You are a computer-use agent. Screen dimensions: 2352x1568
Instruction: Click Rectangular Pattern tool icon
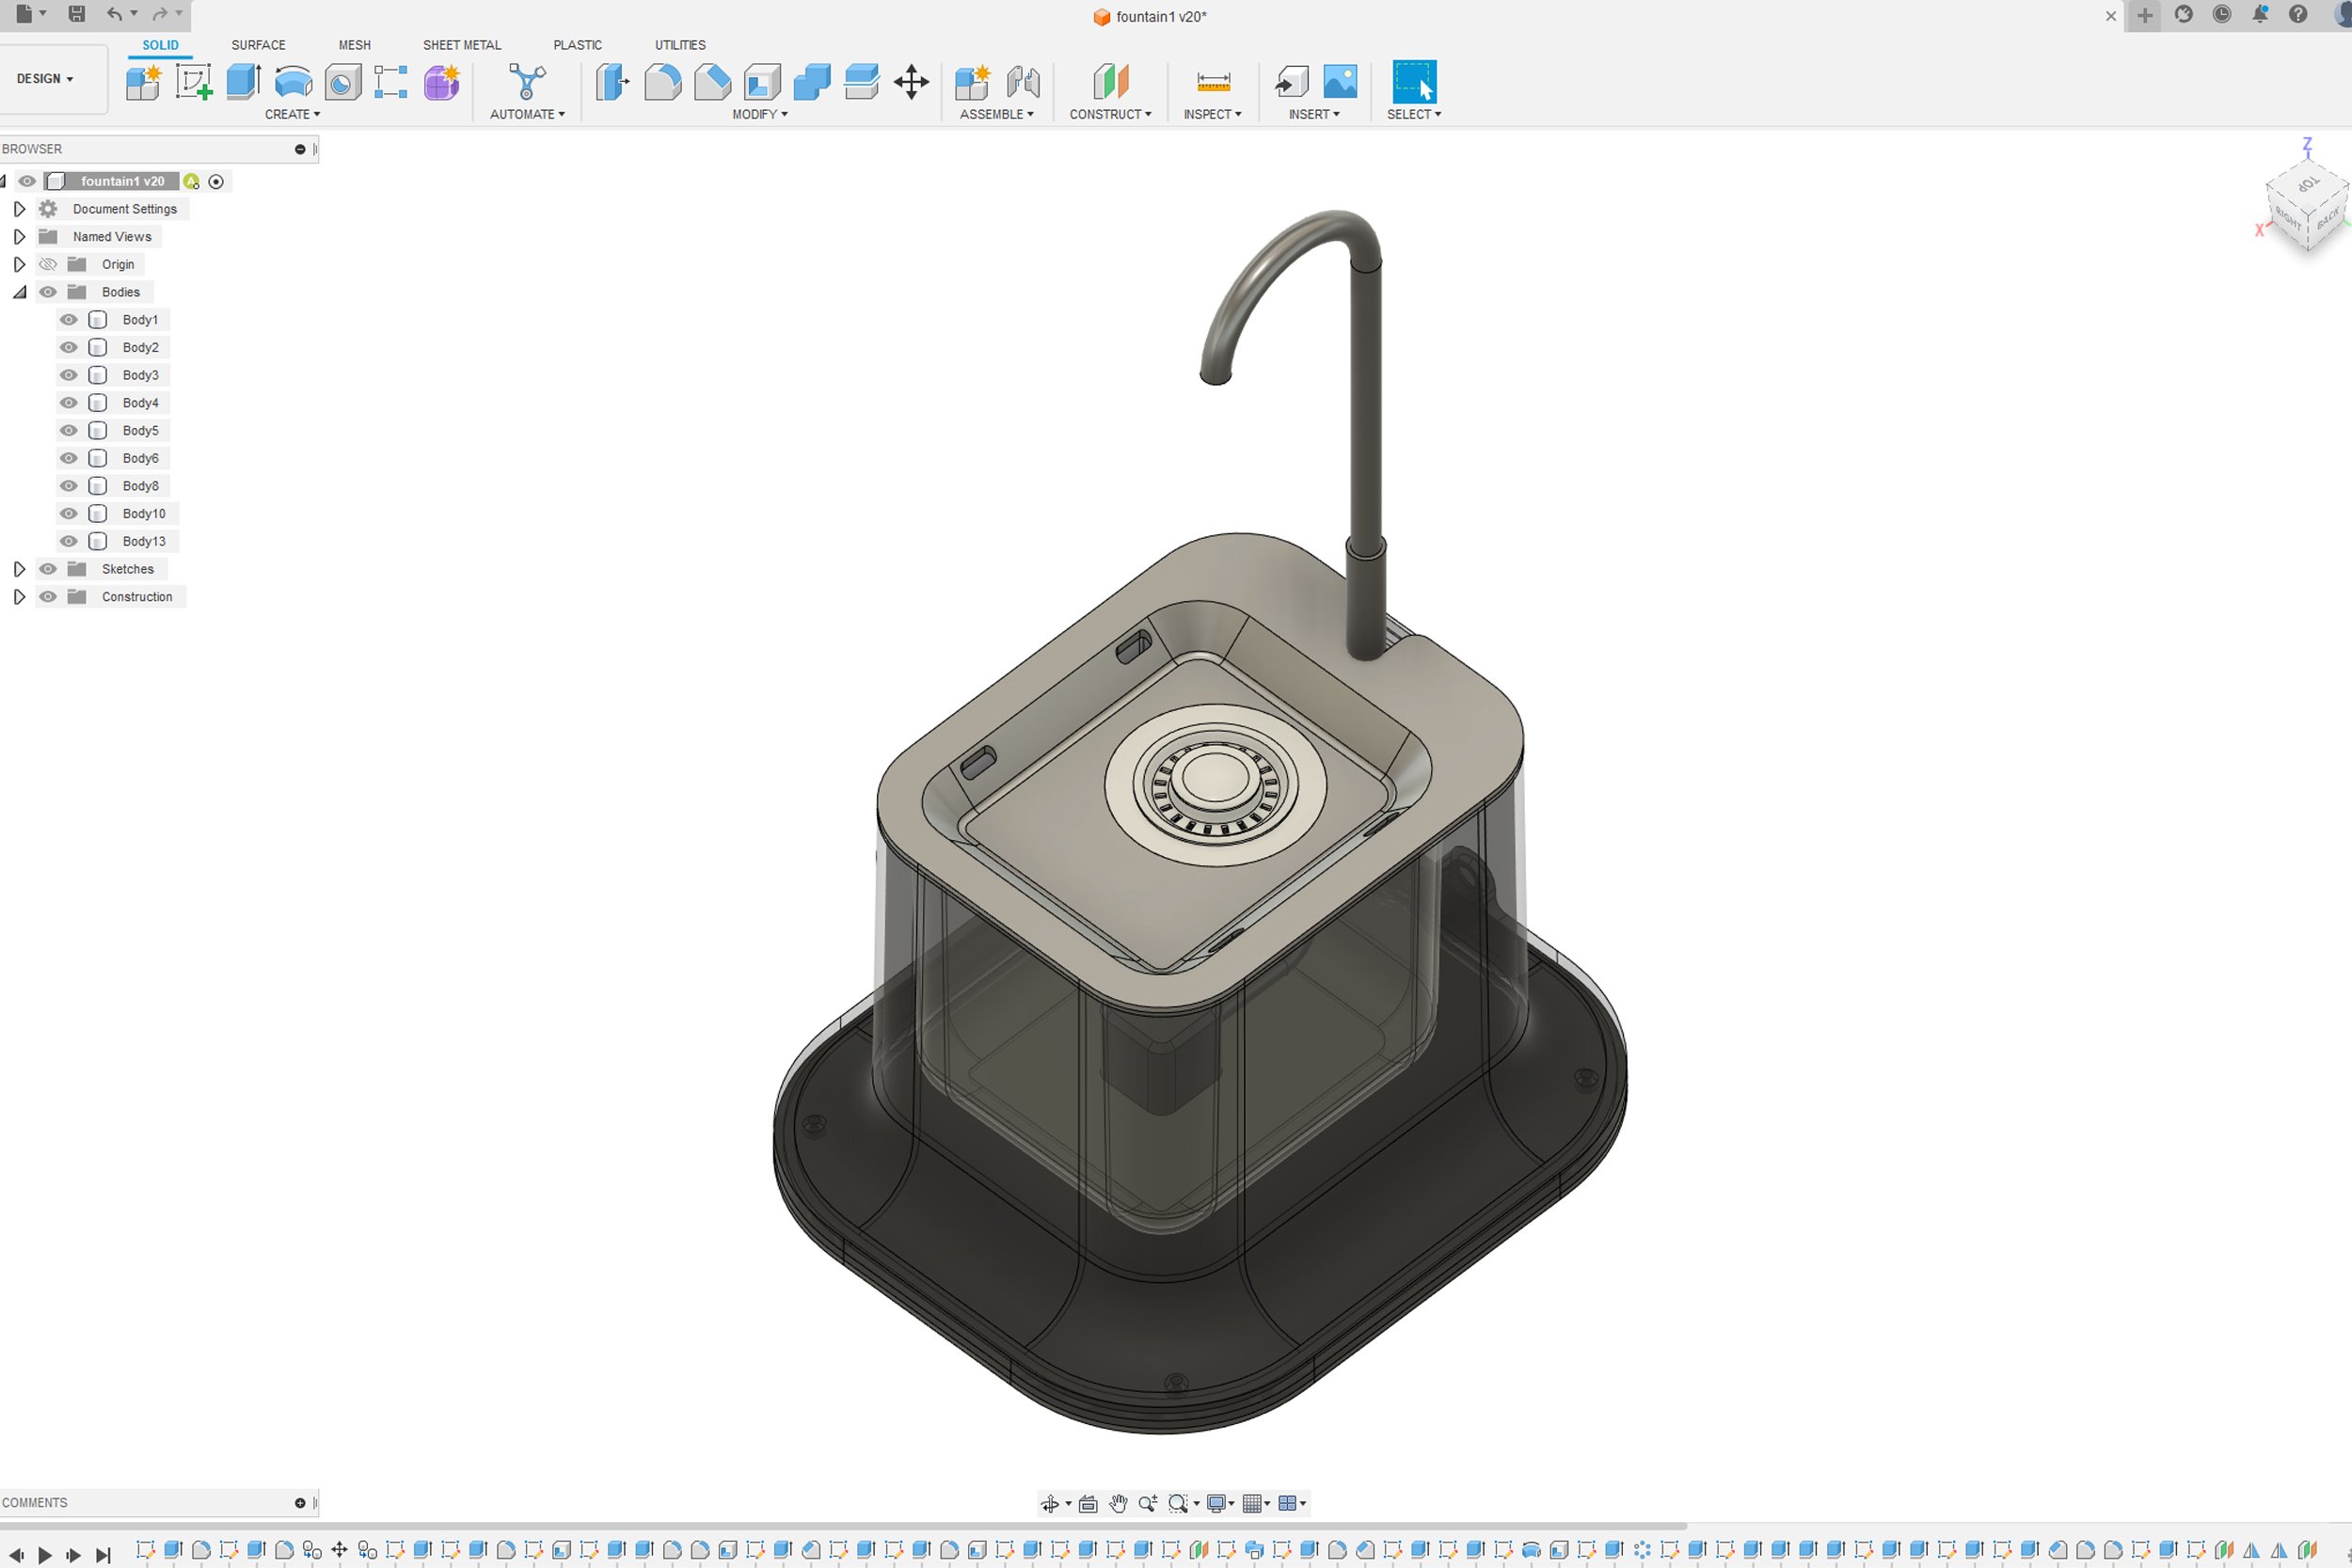tap(391, 82)
